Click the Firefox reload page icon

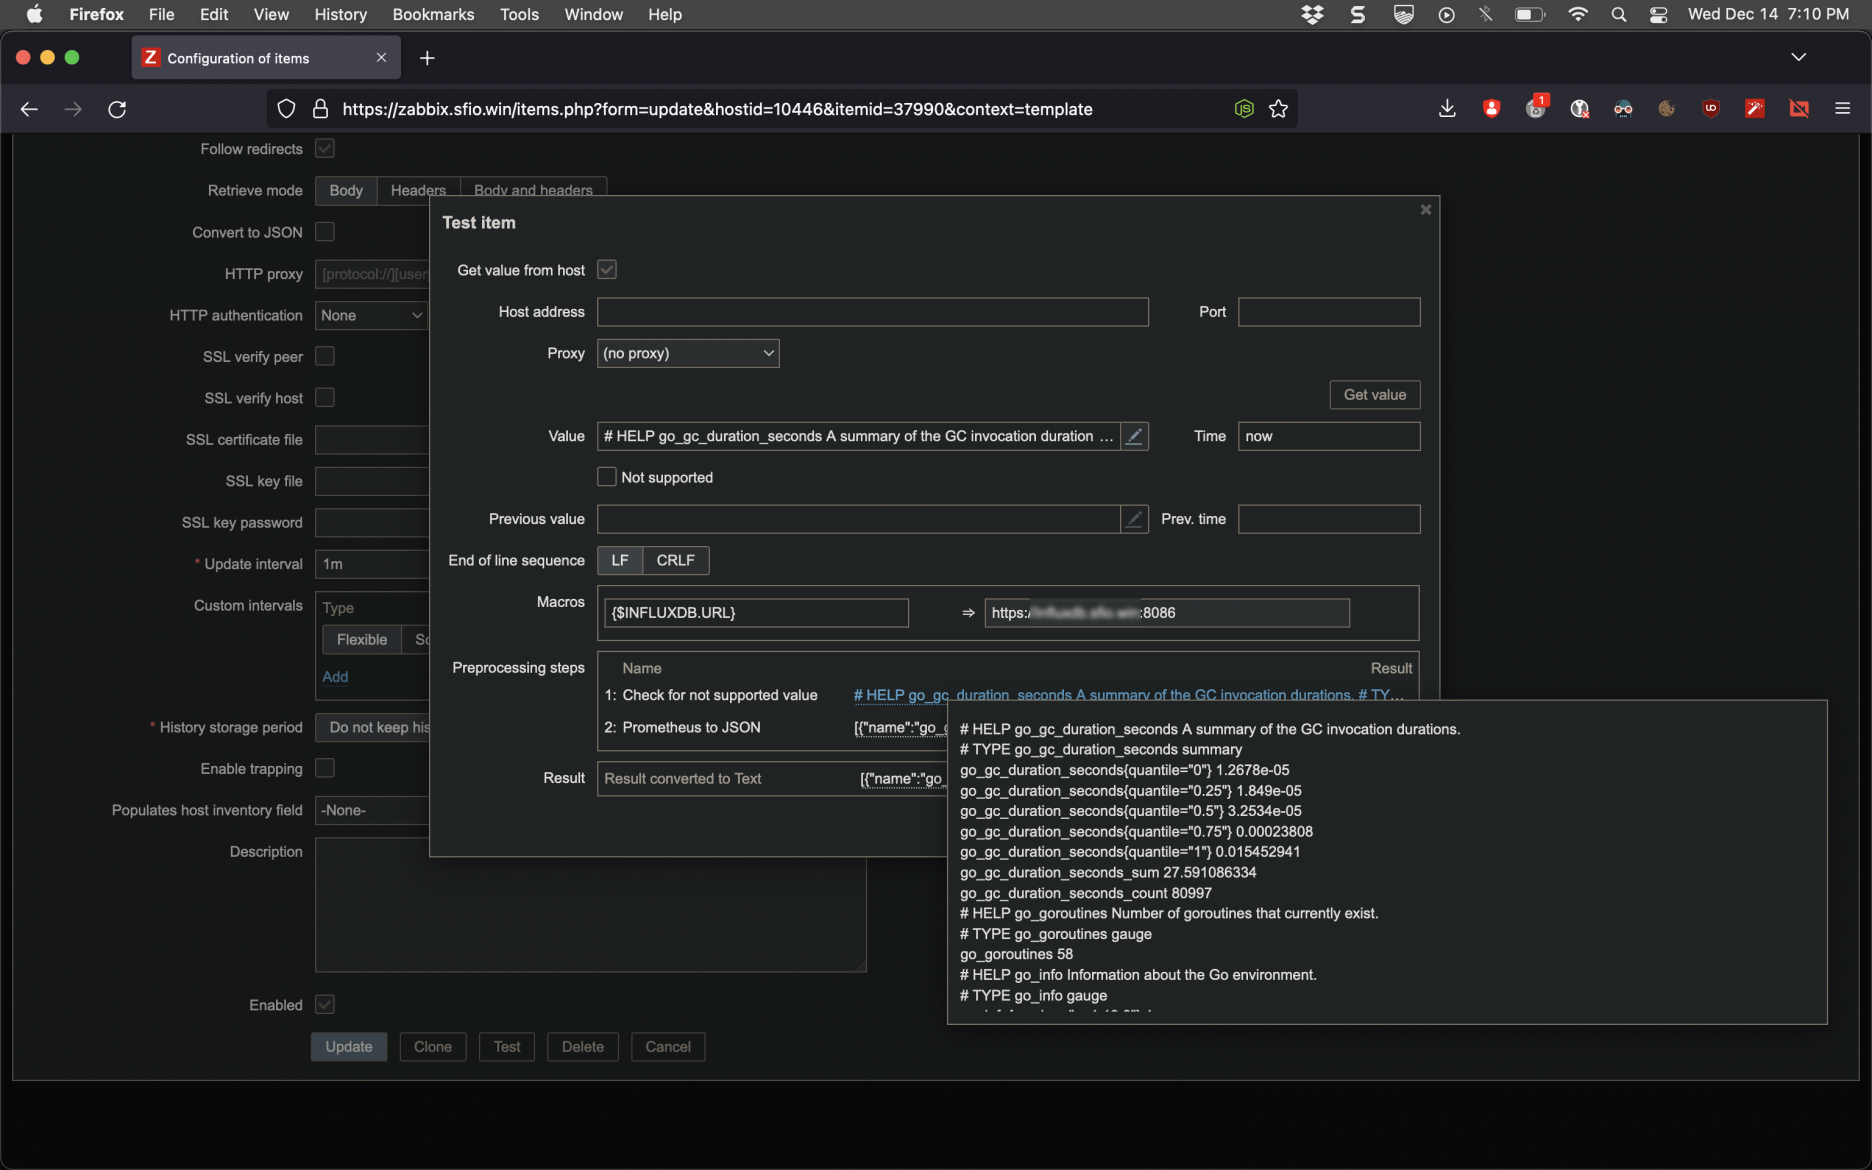click(x=117, y=109)
